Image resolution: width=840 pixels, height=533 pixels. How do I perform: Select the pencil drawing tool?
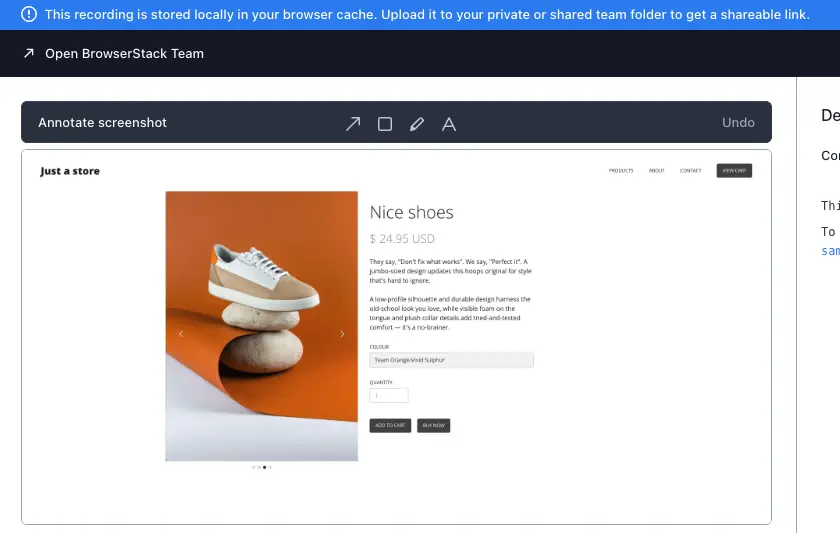[x=417, y=124]
